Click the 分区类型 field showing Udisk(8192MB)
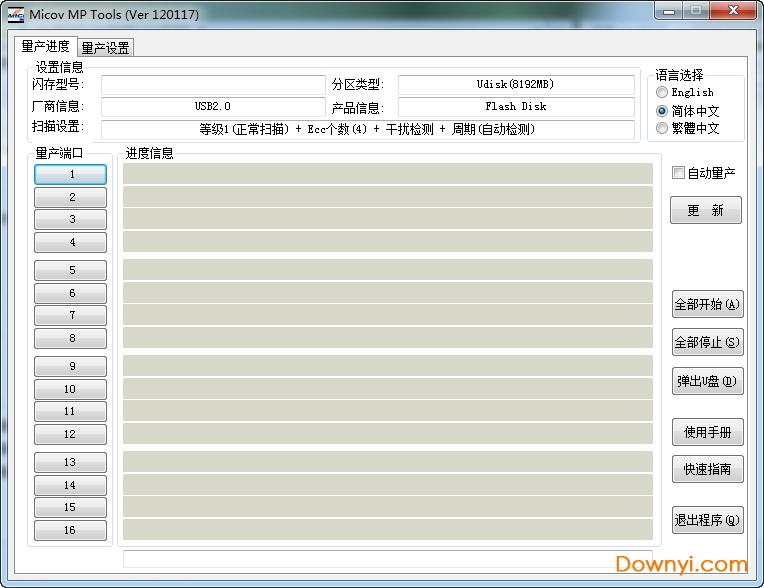This screenshot has width=764, height=588. [516, 85]
